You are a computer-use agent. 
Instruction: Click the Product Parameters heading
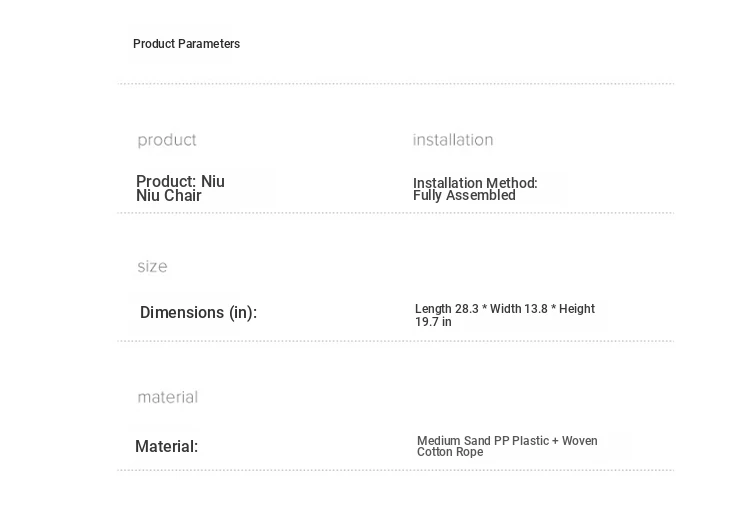[x=187, y=44]
